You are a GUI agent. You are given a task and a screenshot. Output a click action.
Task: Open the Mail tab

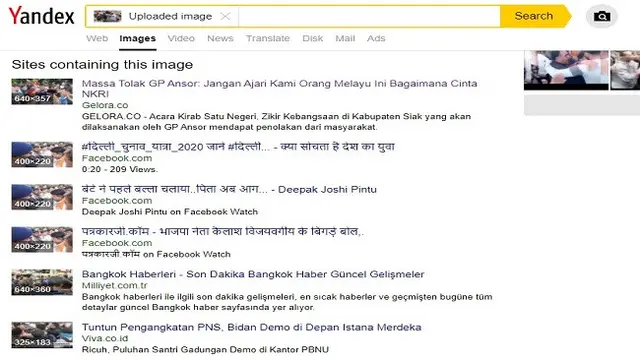pos(345,38)
